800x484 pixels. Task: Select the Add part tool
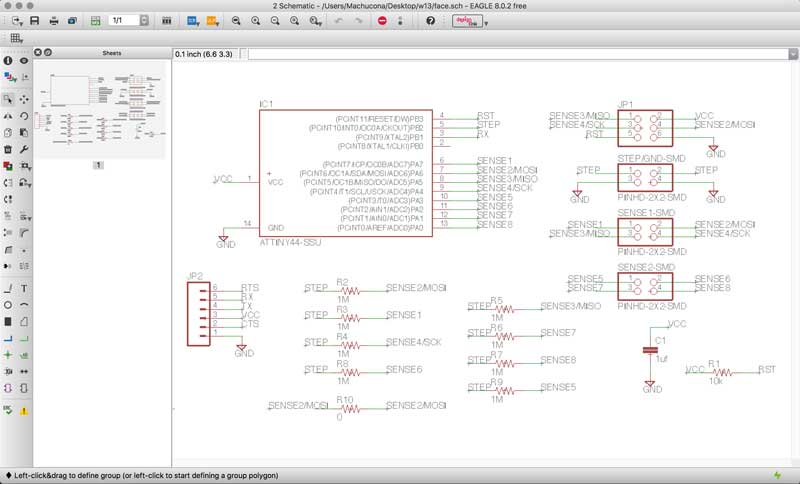click(x=8, y=166)
